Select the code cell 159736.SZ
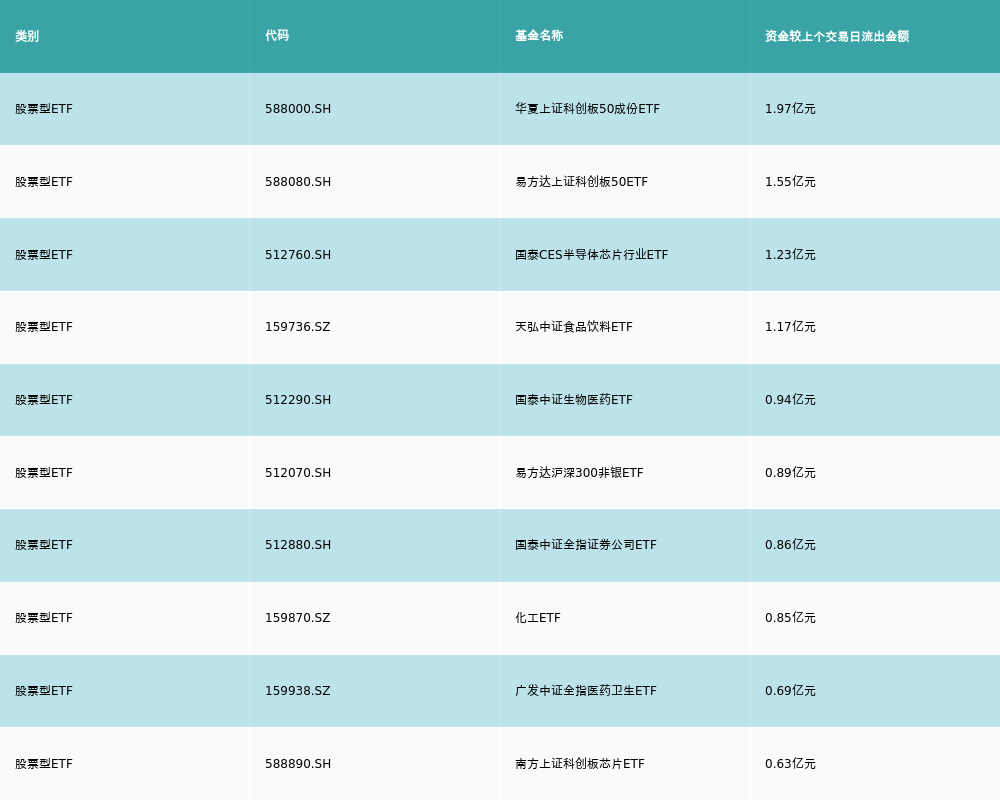 click(297, 327)
